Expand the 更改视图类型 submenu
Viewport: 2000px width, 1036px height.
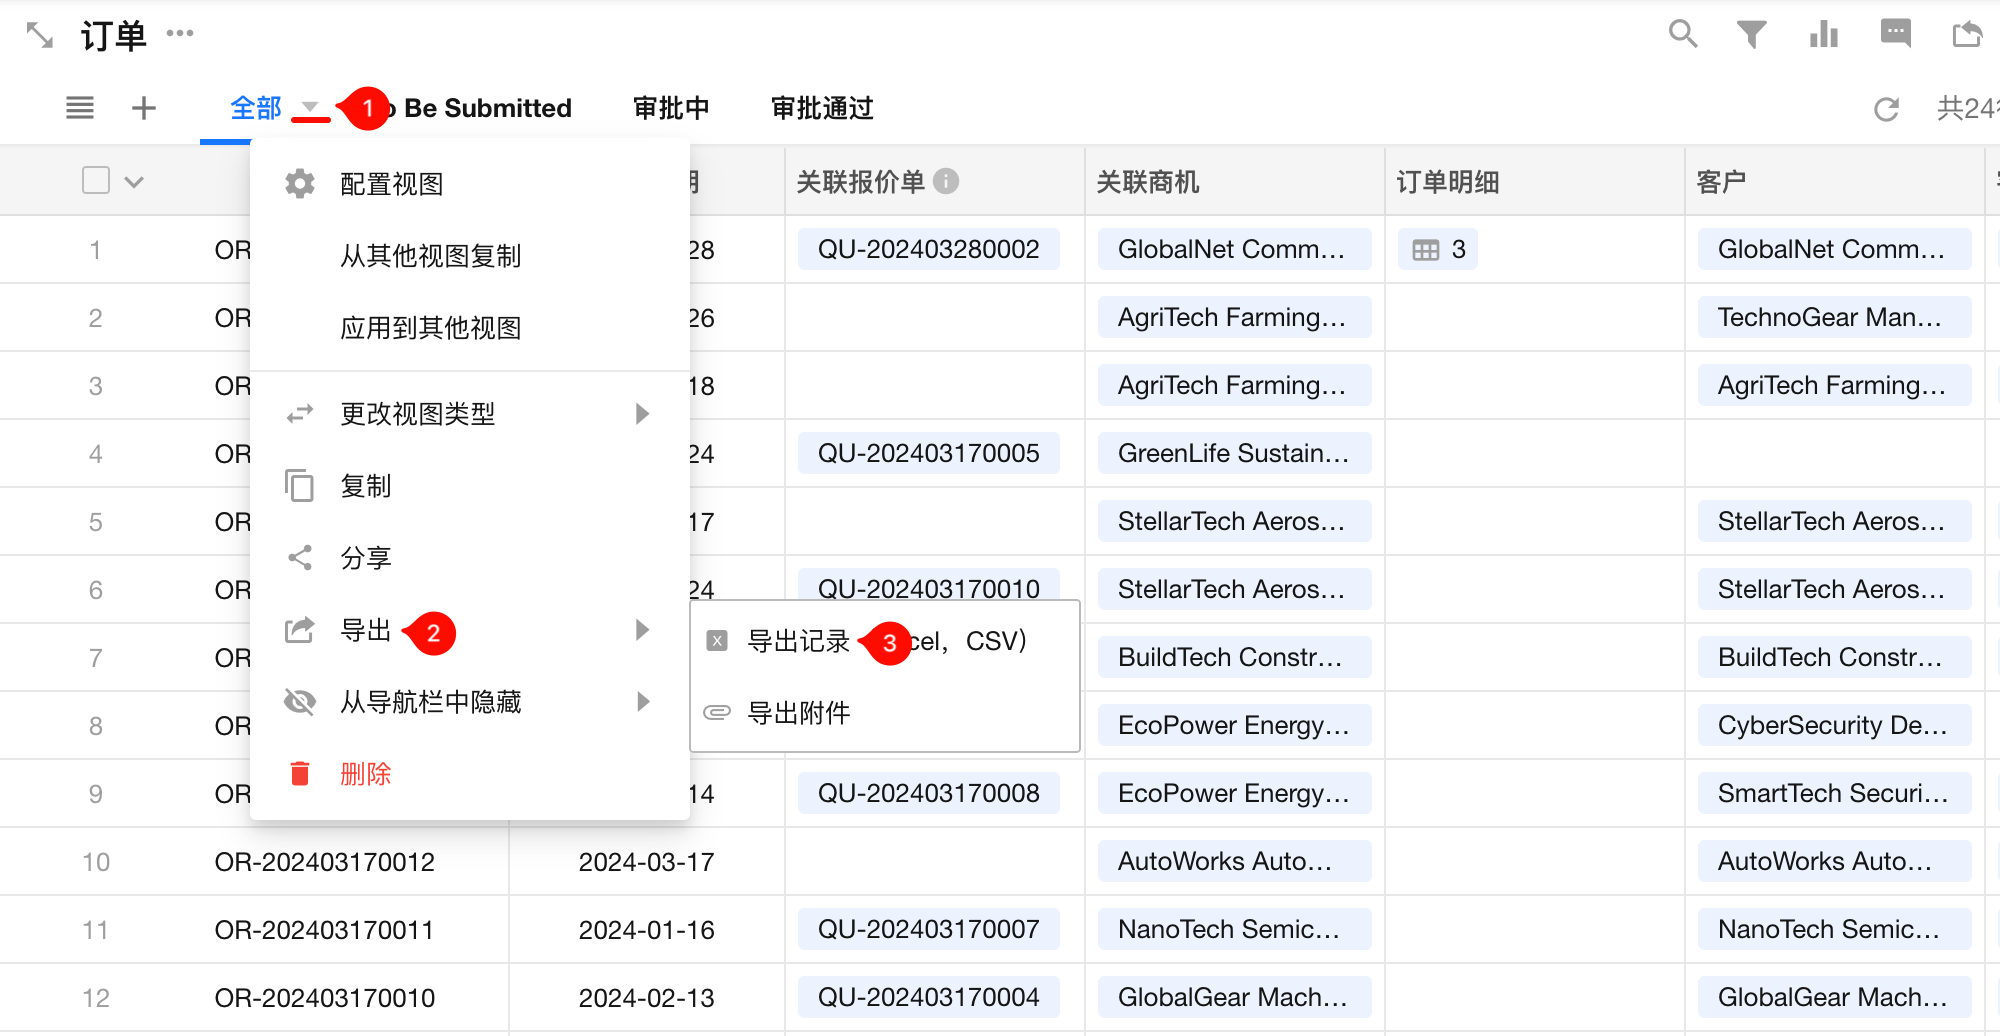[642, 414]
